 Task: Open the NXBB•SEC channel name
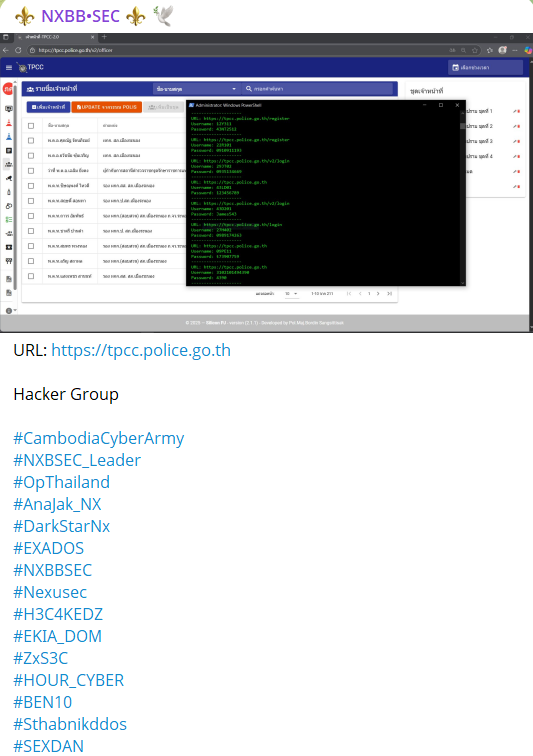coord(80,16)
